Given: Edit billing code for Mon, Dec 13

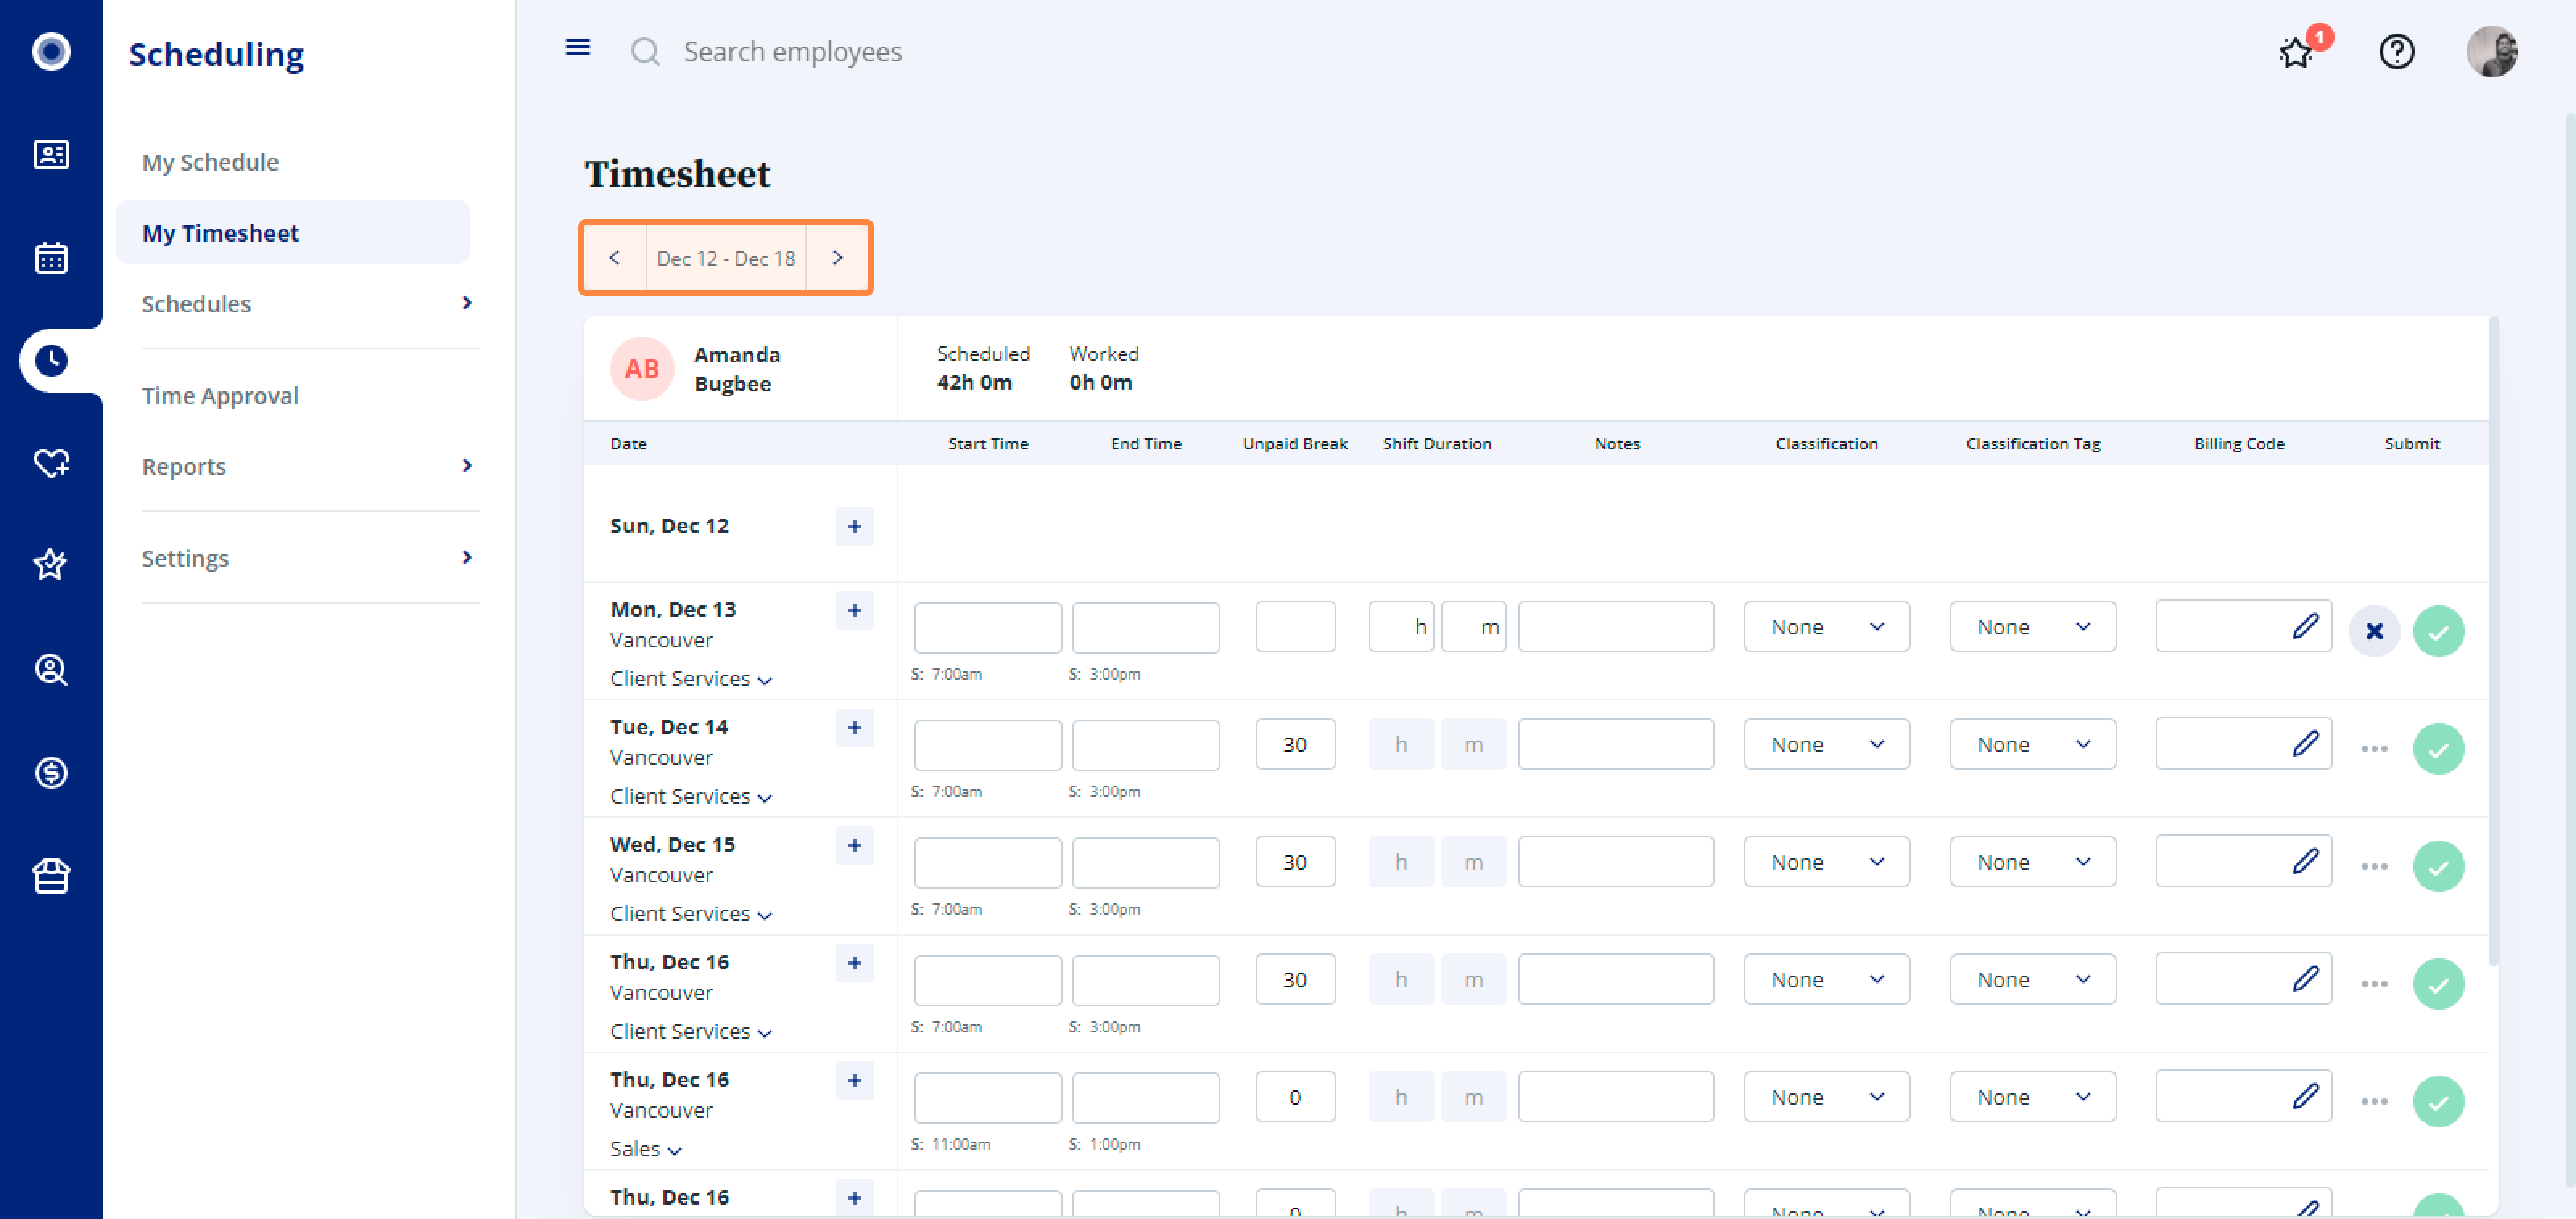Looking at the screenshot, I should click(2306, 627).
